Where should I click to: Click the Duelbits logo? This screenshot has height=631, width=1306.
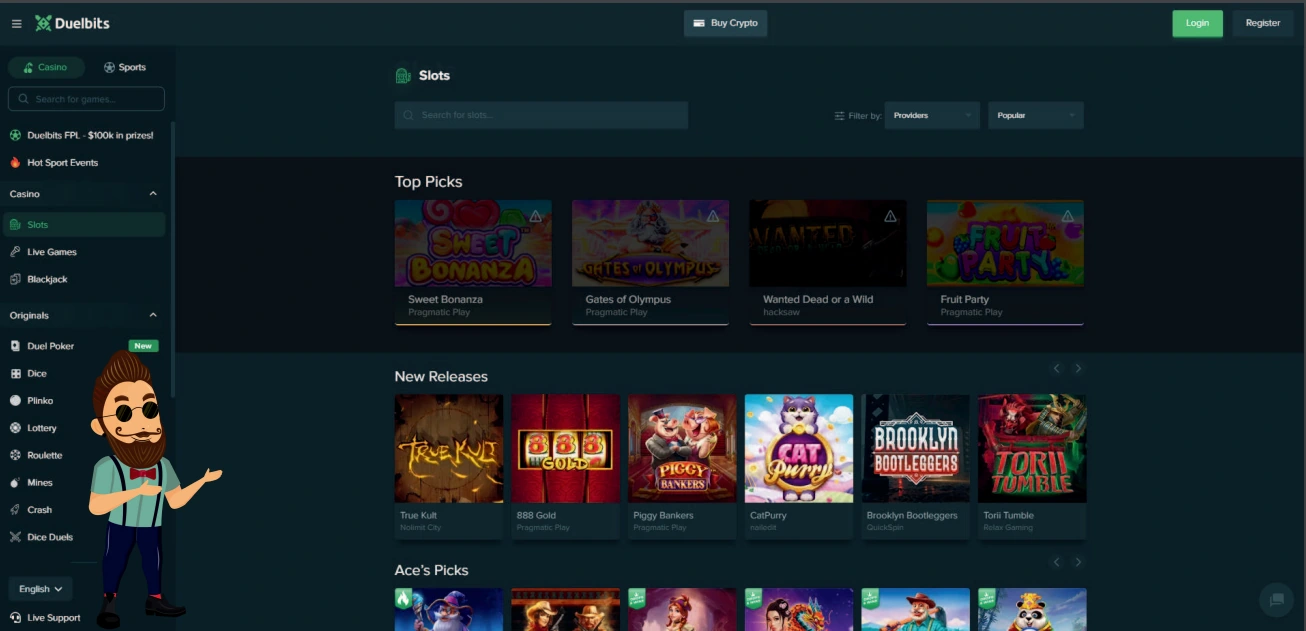(72, 23)
